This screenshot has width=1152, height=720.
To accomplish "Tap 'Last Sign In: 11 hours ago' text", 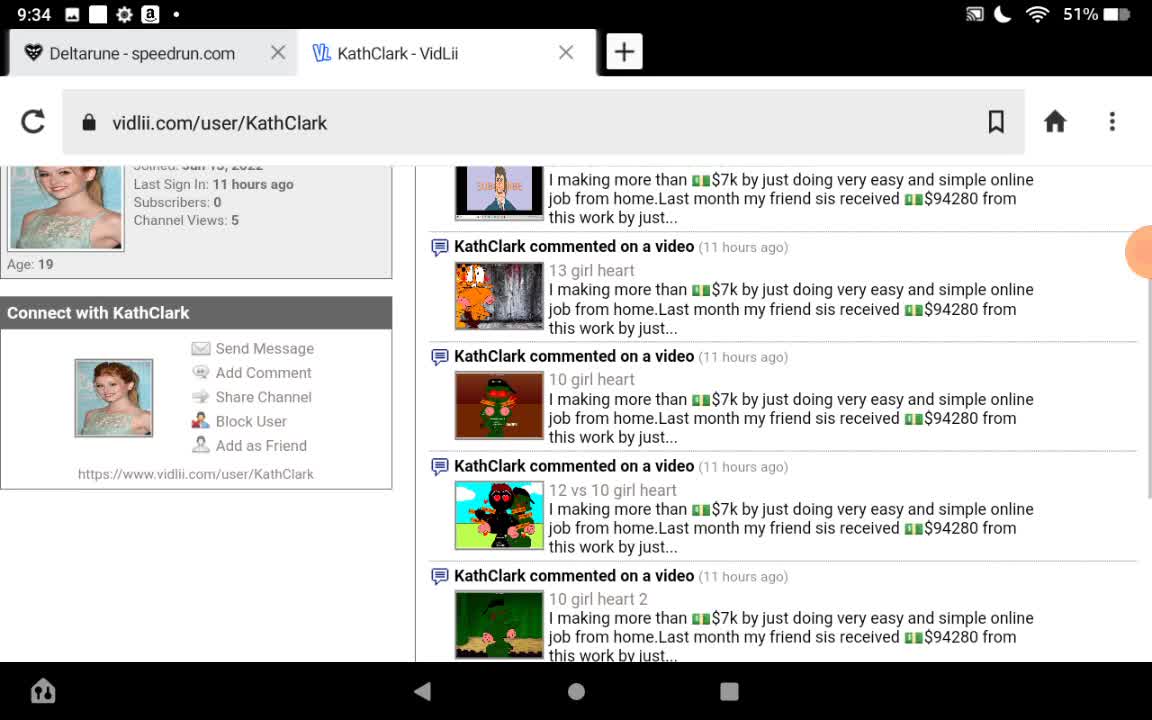I will coord(213,184).
